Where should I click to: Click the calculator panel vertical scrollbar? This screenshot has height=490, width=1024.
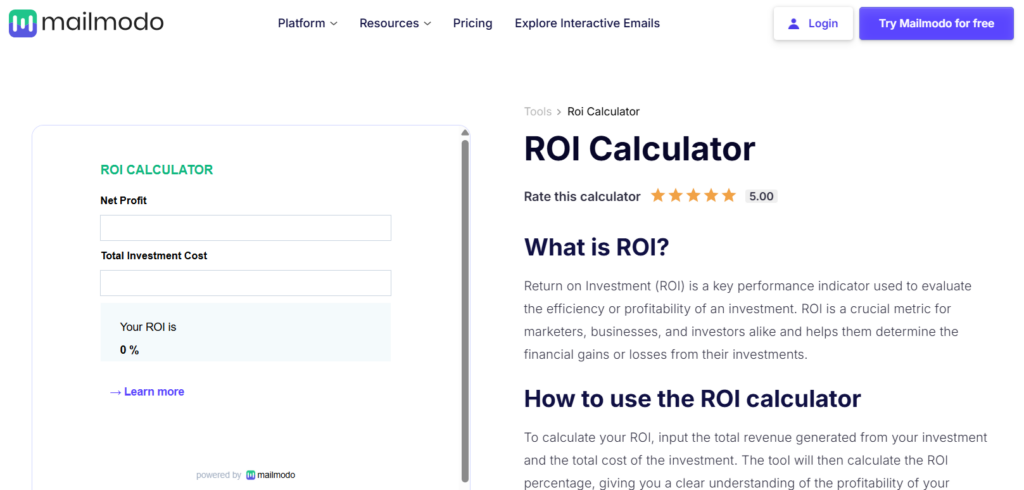pyautogui.click(x=465, y=310)
